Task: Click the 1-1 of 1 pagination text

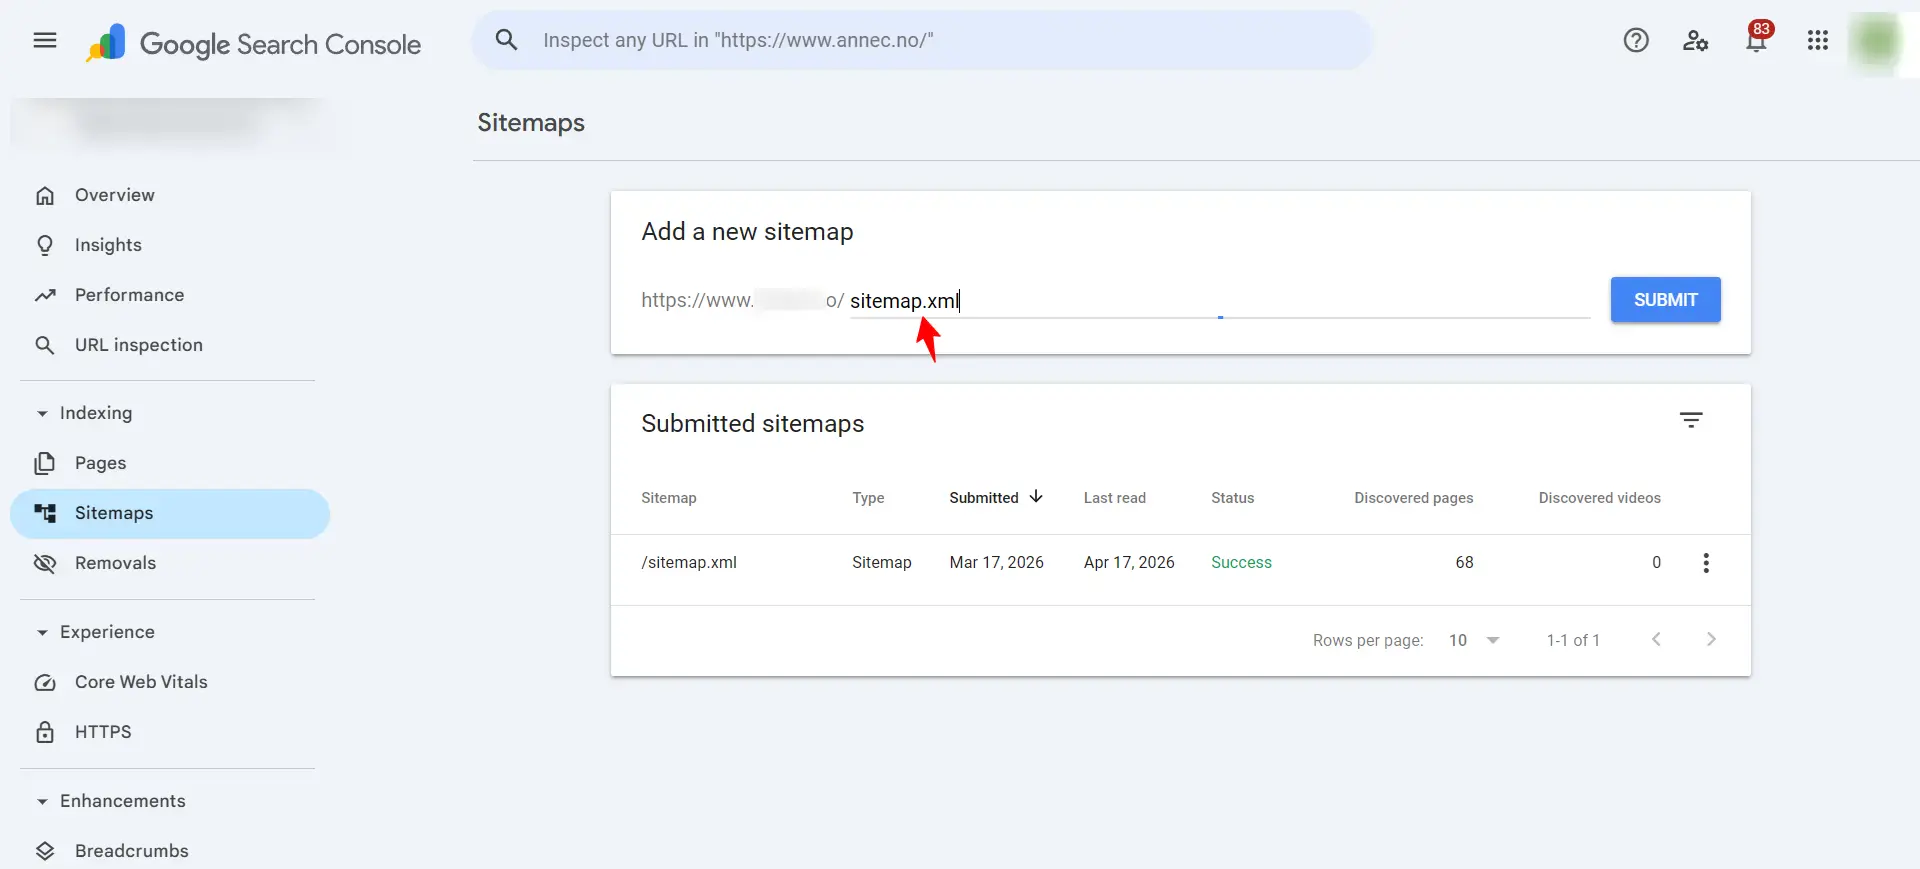Action: pos(1573,640)
